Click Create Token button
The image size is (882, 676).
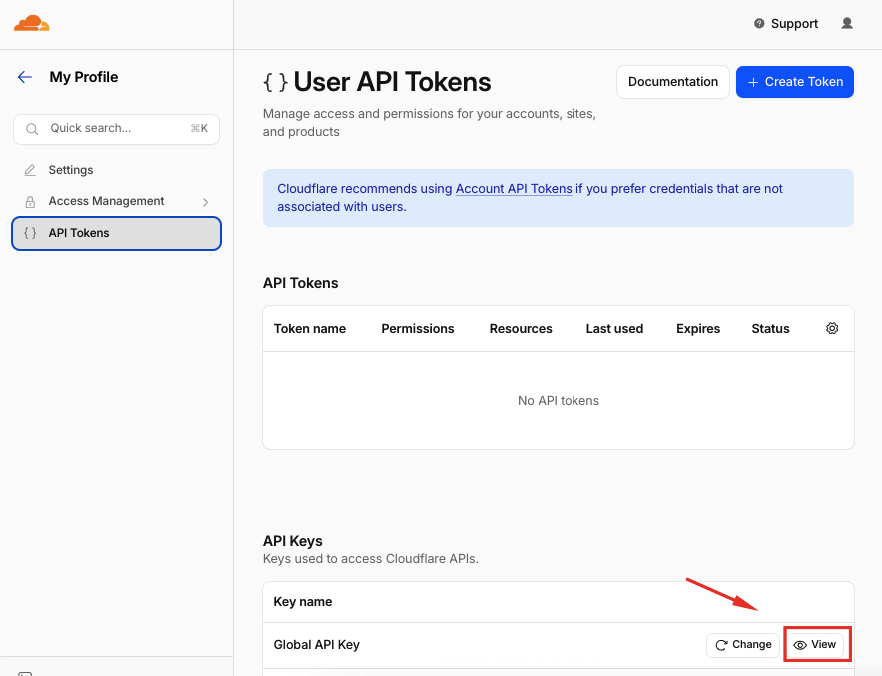coord(795,82)
